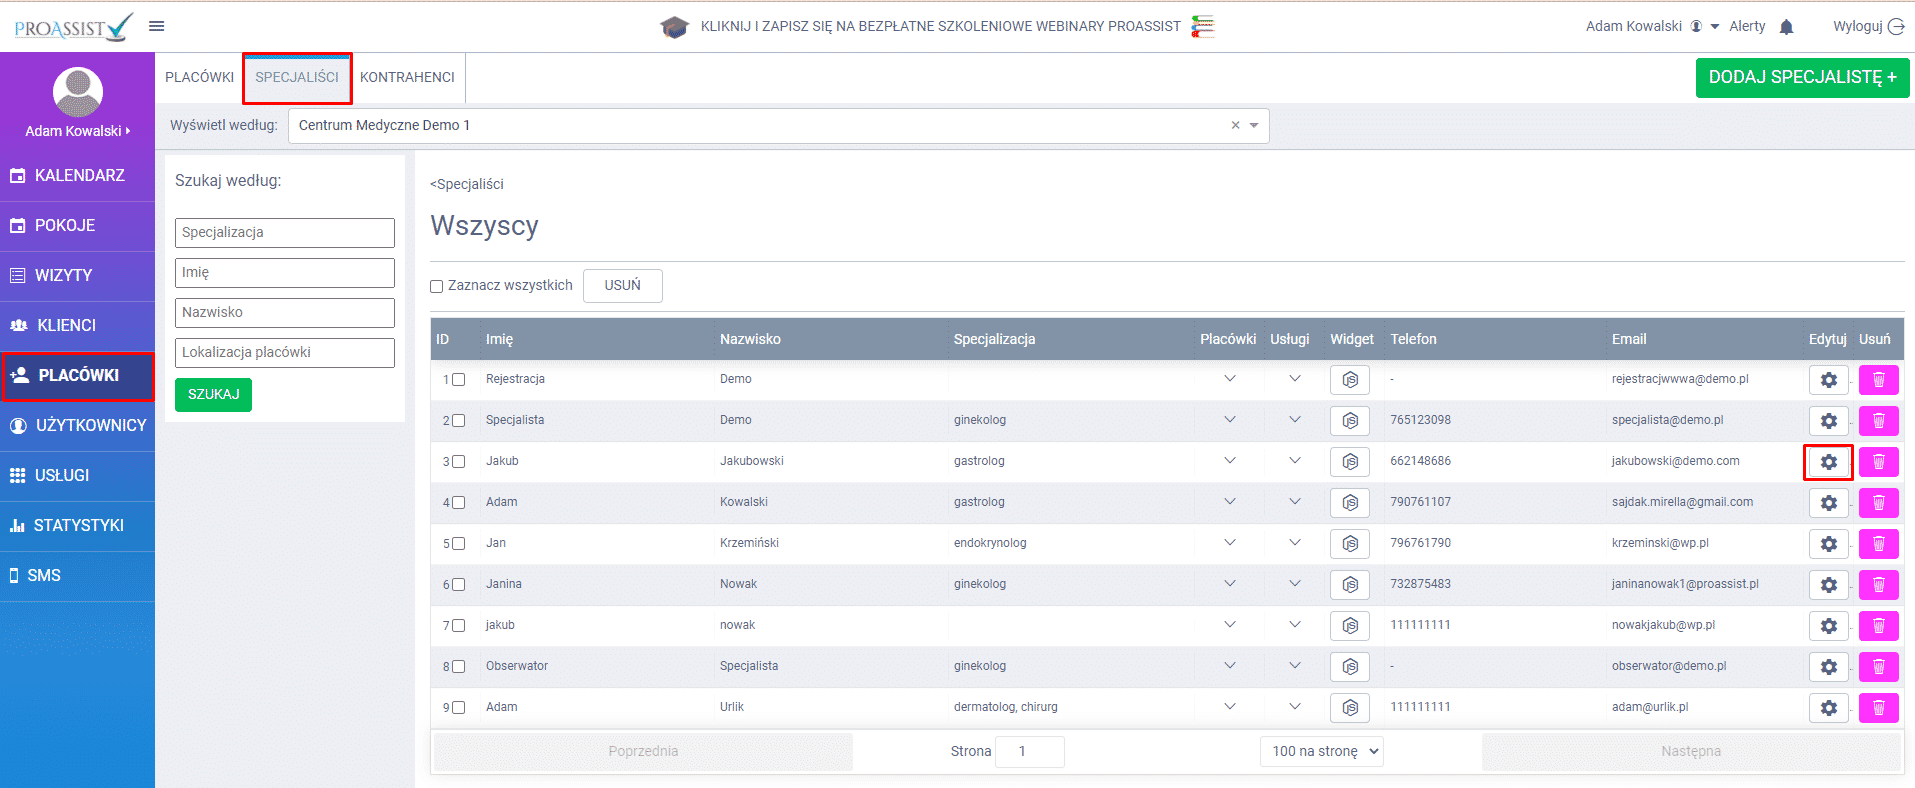Viewport: 1915px width, 788px height.
Task: Edit Adam Kowalski with the gear icon
Action: coord(1829,503)
